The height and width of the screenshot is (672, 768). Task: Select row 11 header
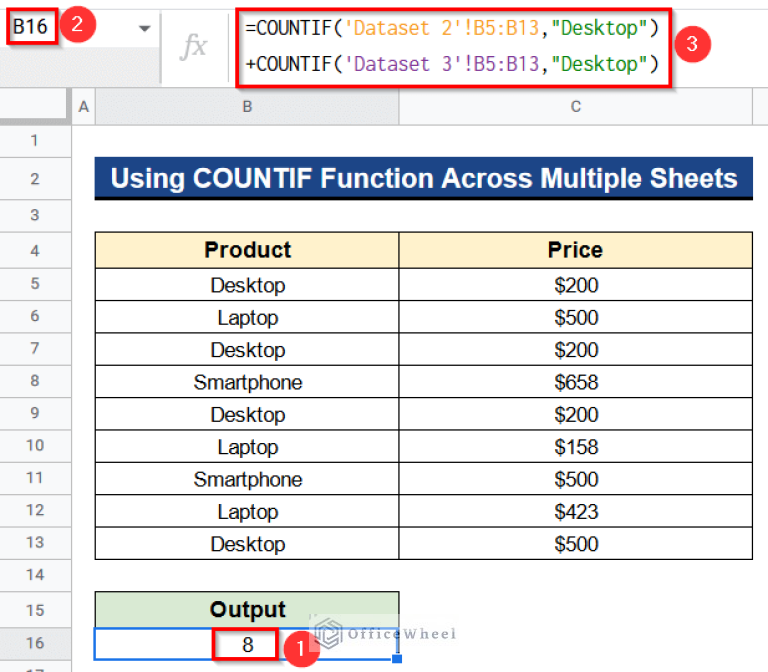click(x=35, y=478)
